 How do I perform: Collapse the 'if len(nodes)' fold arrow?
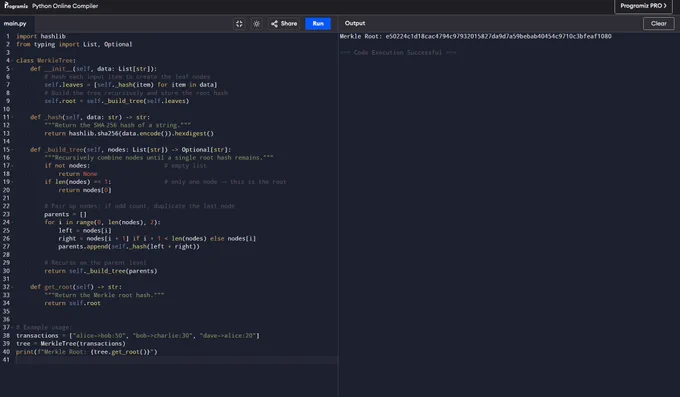coord(12,182)
